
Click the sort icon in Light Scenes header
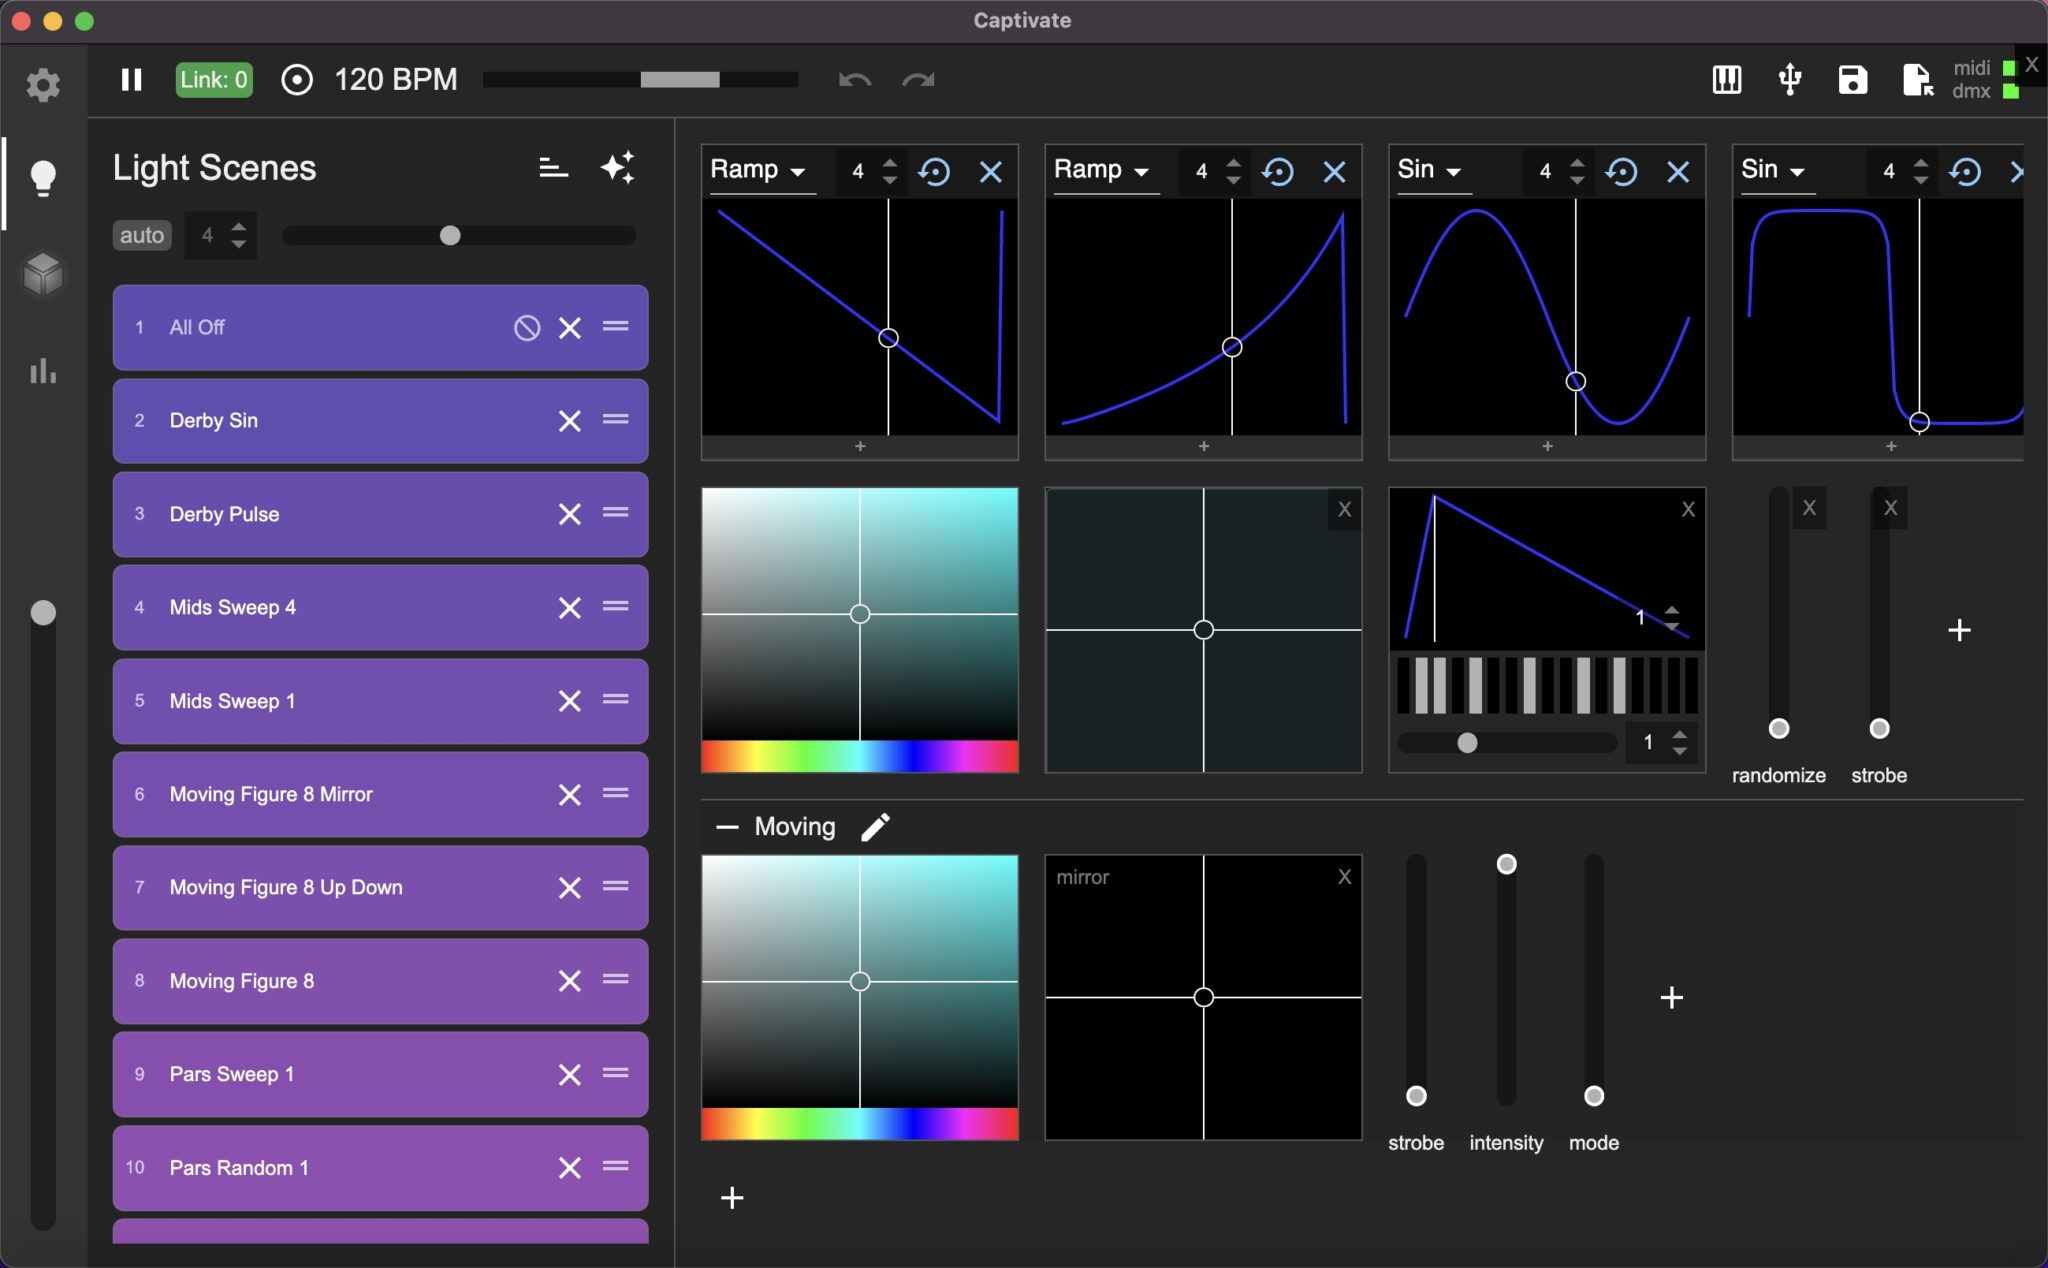pos(553,167)
